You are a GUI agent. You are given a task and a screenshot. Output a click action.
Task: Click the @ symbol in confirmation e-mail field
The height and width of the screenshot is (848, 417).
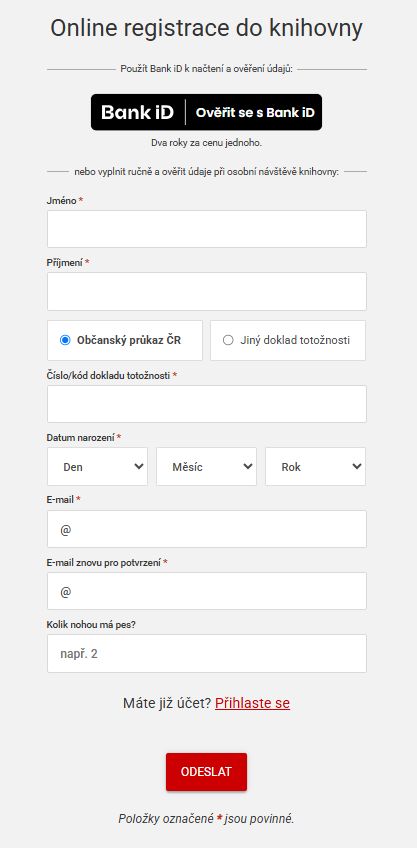[65, 592]
